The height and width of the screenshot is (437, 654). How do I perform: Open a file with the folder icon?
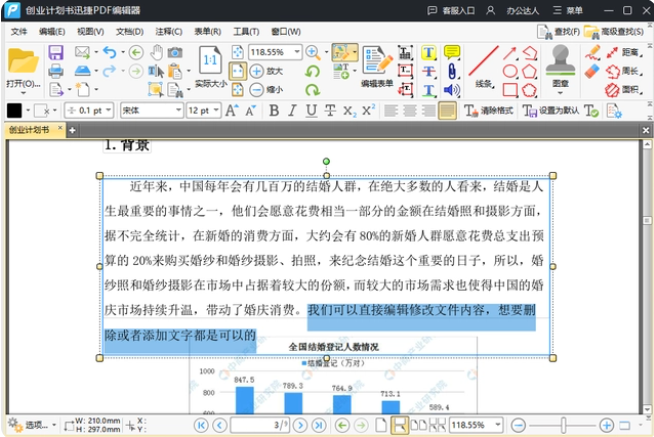23,61
